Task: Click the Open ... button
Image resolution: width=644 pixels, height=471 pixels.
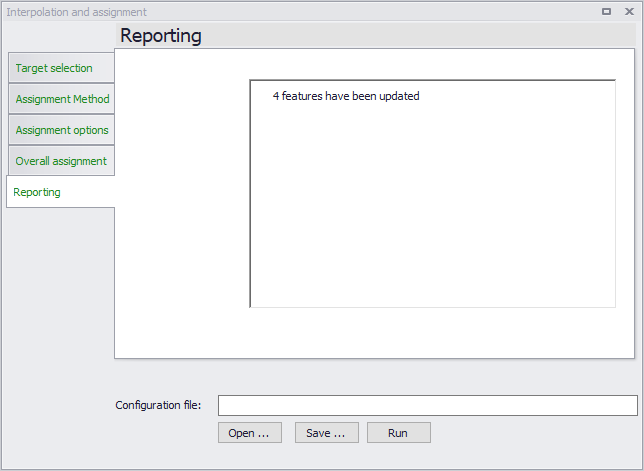Action: click(250, 433)
